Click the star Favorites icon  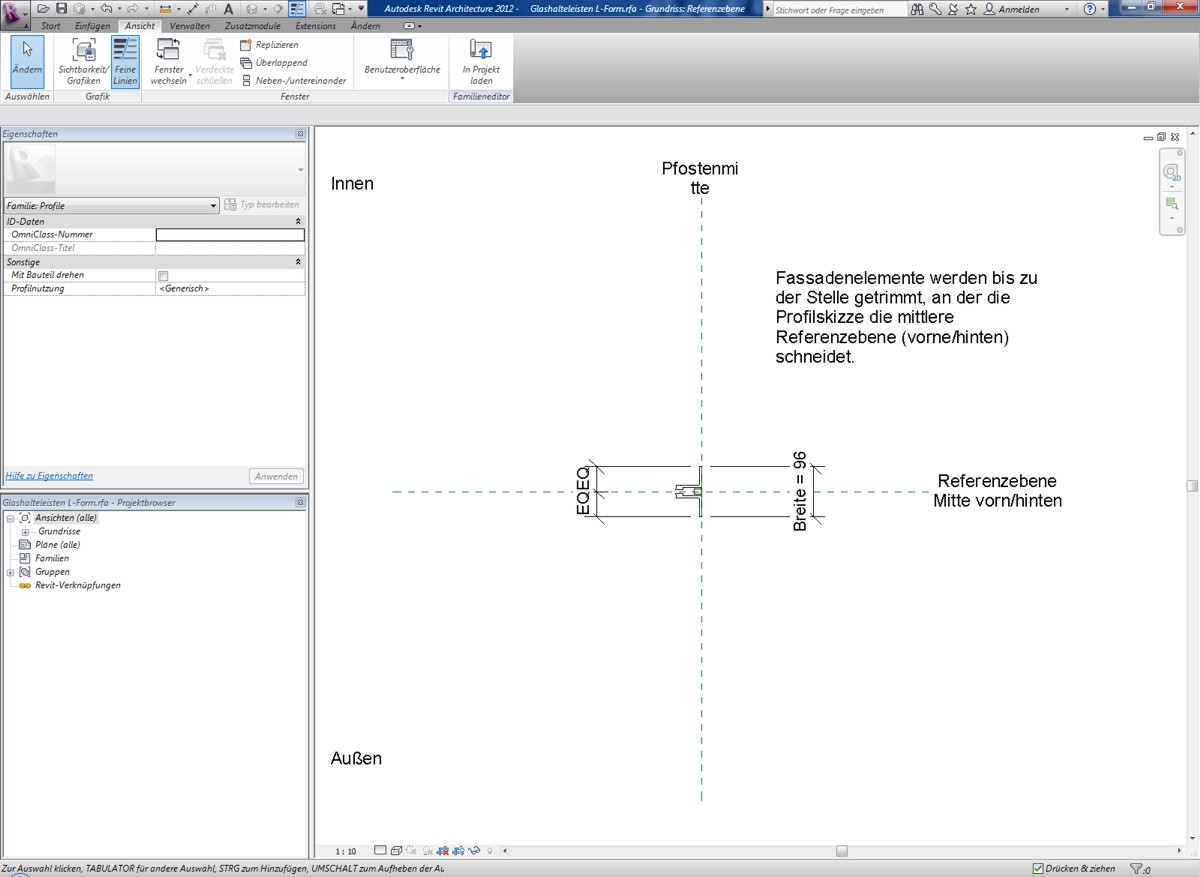971,9
